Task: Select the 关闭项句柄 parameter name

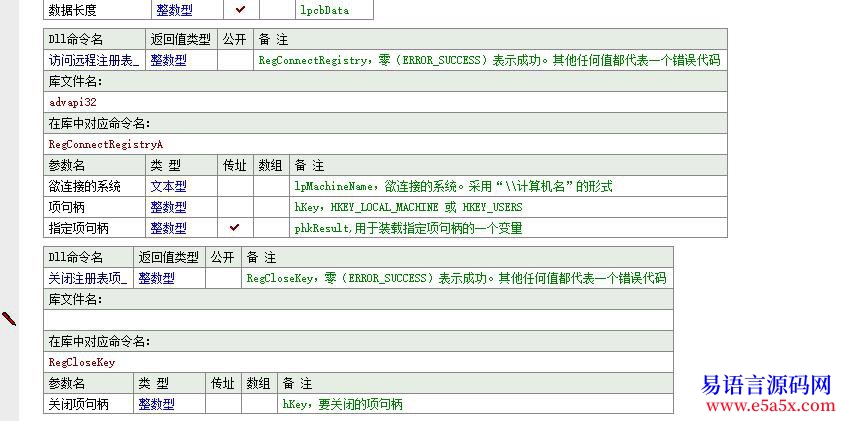Action: pyautogui.click(x=78, y=404)
